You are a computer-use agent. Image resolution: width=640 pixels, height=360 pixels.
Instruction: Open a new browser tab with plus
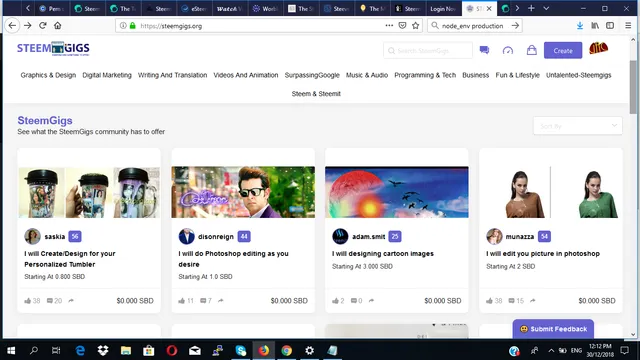click(x=531, y=8)
